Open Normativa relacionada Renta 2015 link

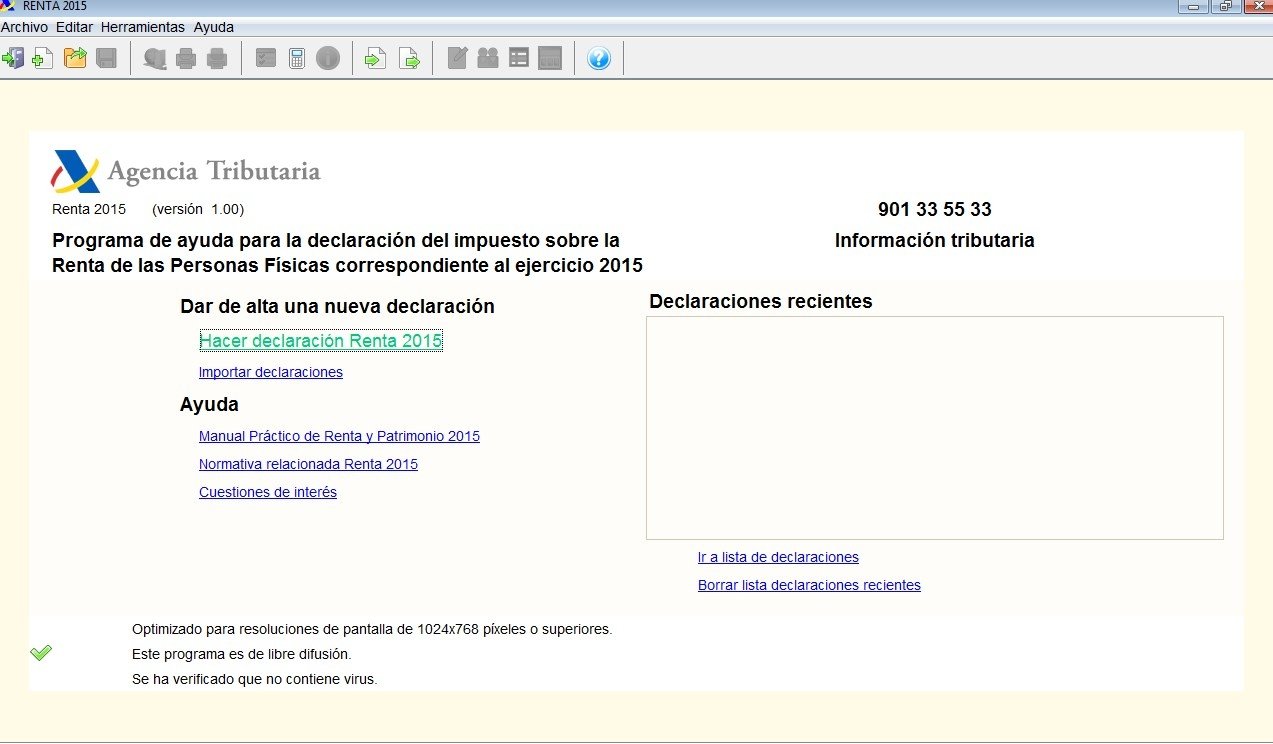click(x=308, y=464)
